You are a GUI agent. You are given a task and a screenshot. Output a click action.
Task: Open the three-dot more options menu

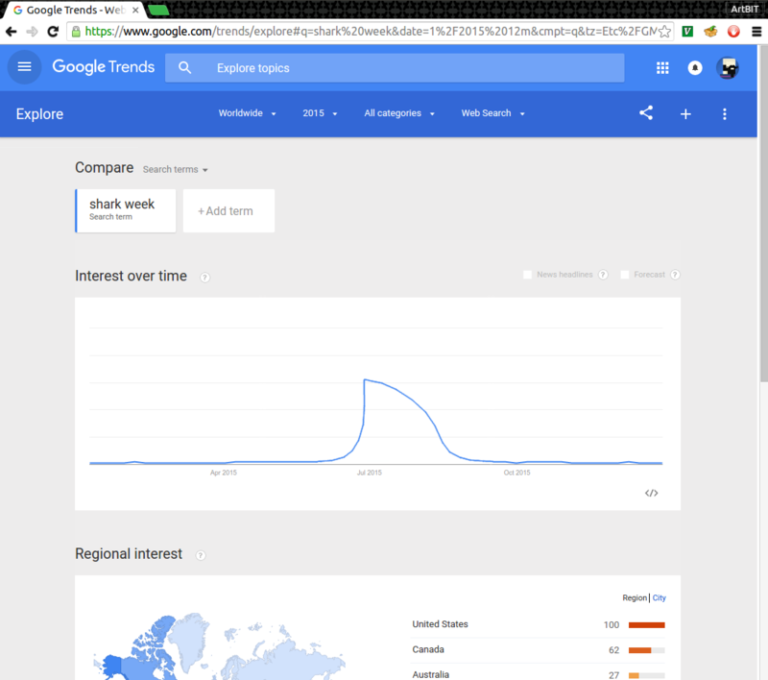click(x=725, y=114)
